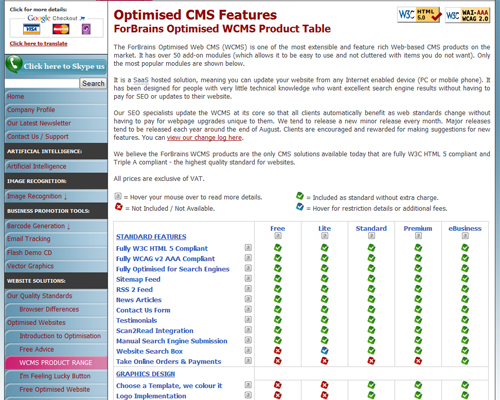Click details icon for Scan2Read Integration row
This screenshot has height=400, width=500.
click(248, 330)
